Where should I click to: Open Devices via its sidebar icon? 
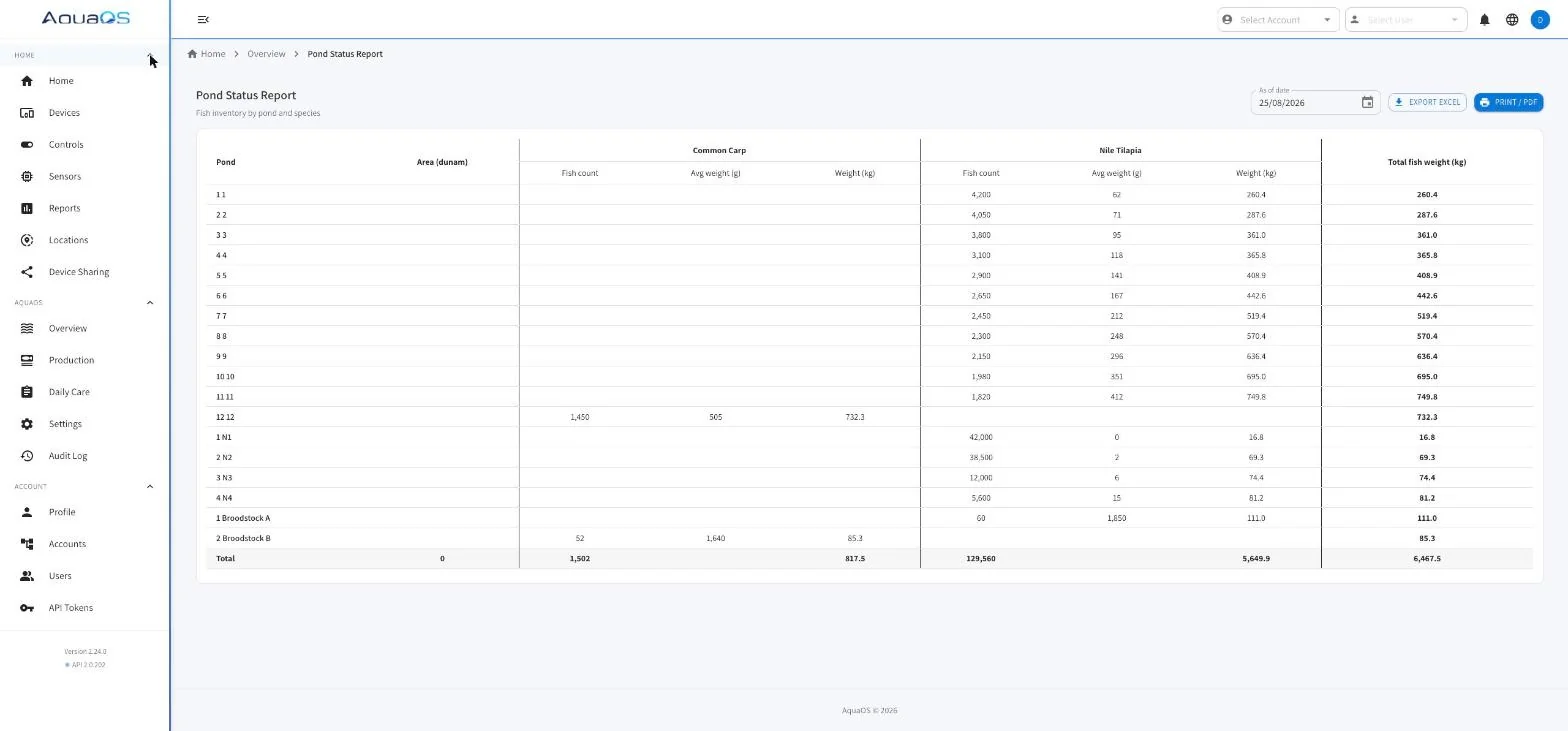[x=27, y=113]
